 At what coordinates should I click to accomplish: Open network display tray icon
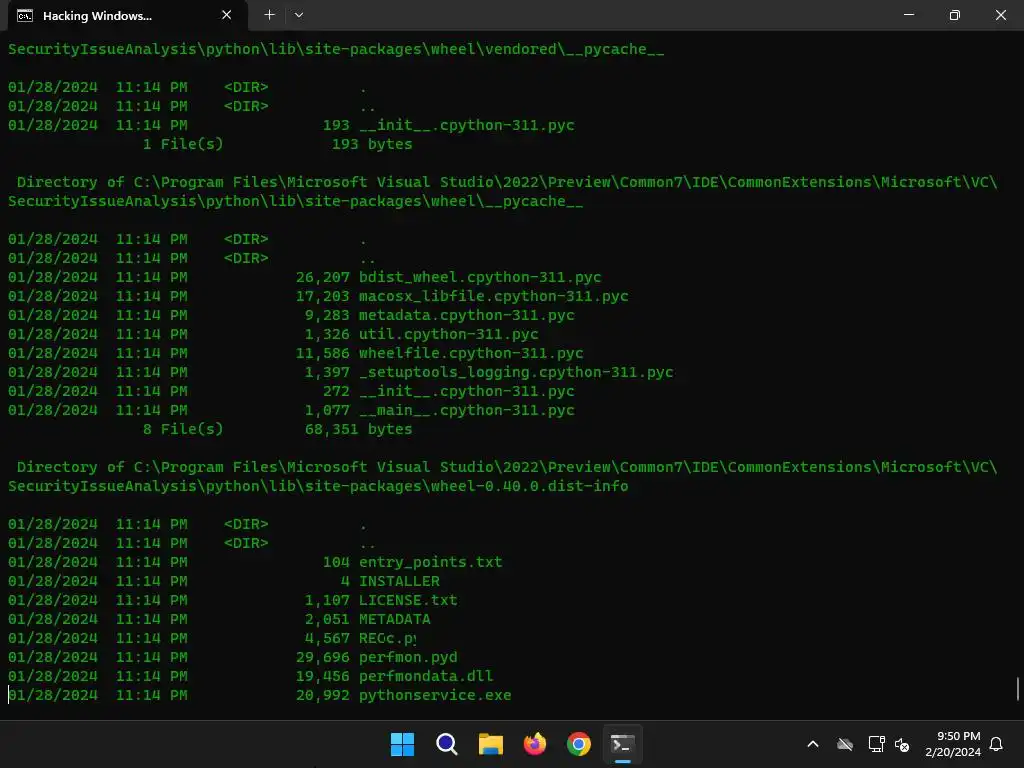point(876,744)
